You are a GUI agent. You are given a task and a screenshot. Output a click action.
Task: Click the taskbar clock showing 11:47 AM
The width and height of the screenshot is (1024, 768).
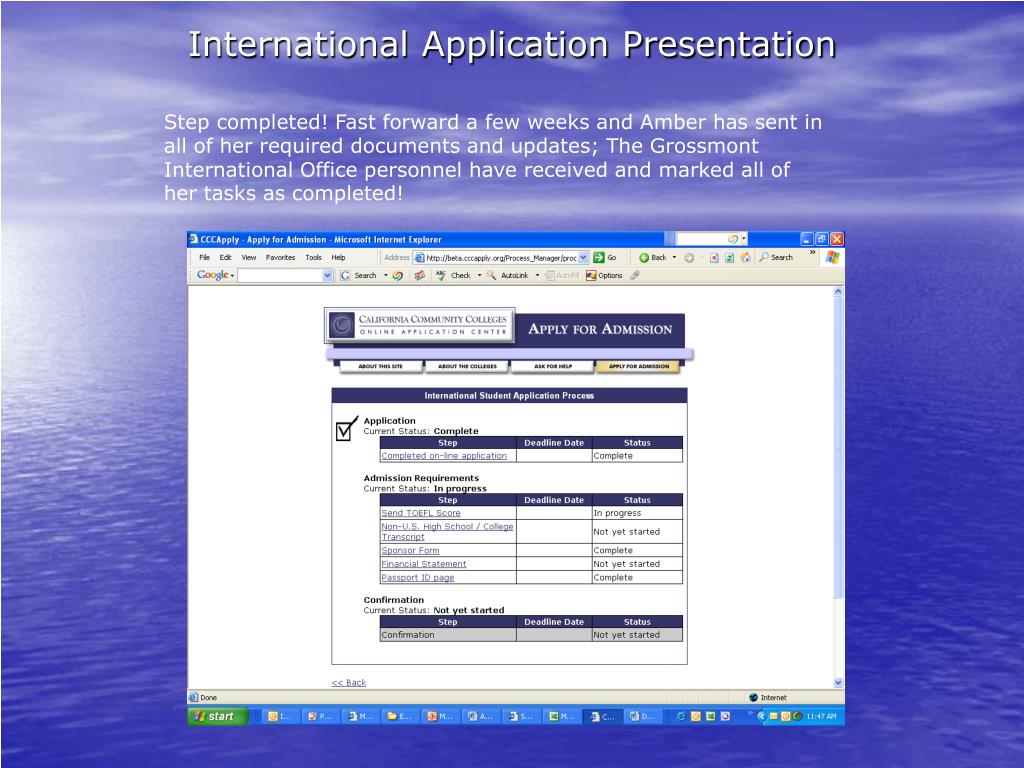822,716
